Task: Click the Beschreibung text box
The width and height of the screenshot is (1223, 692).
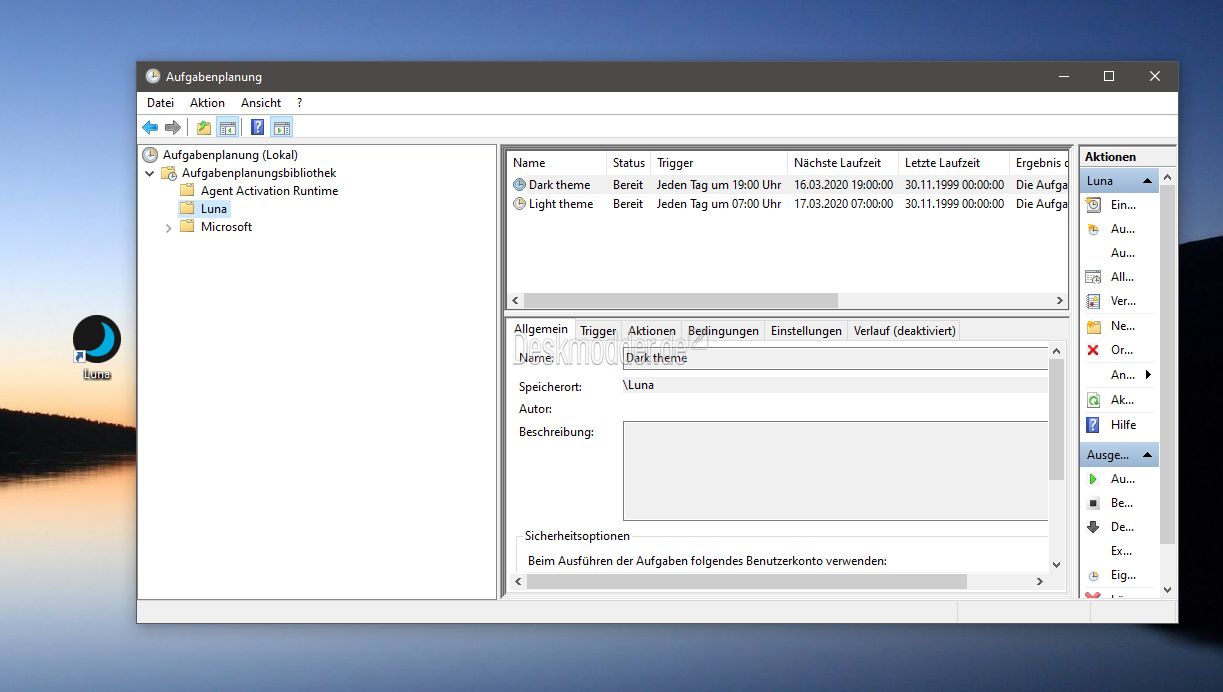Action: point(835,471)
